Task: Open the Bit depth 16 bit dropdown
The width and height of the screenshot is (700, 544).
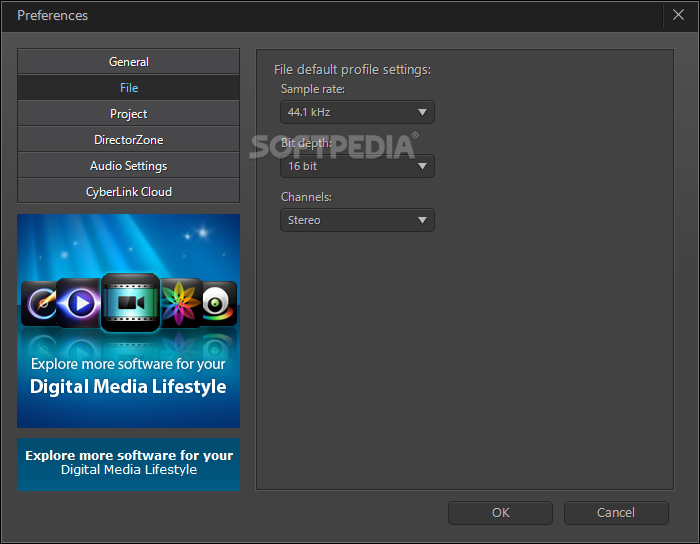Action: (357, 166)
